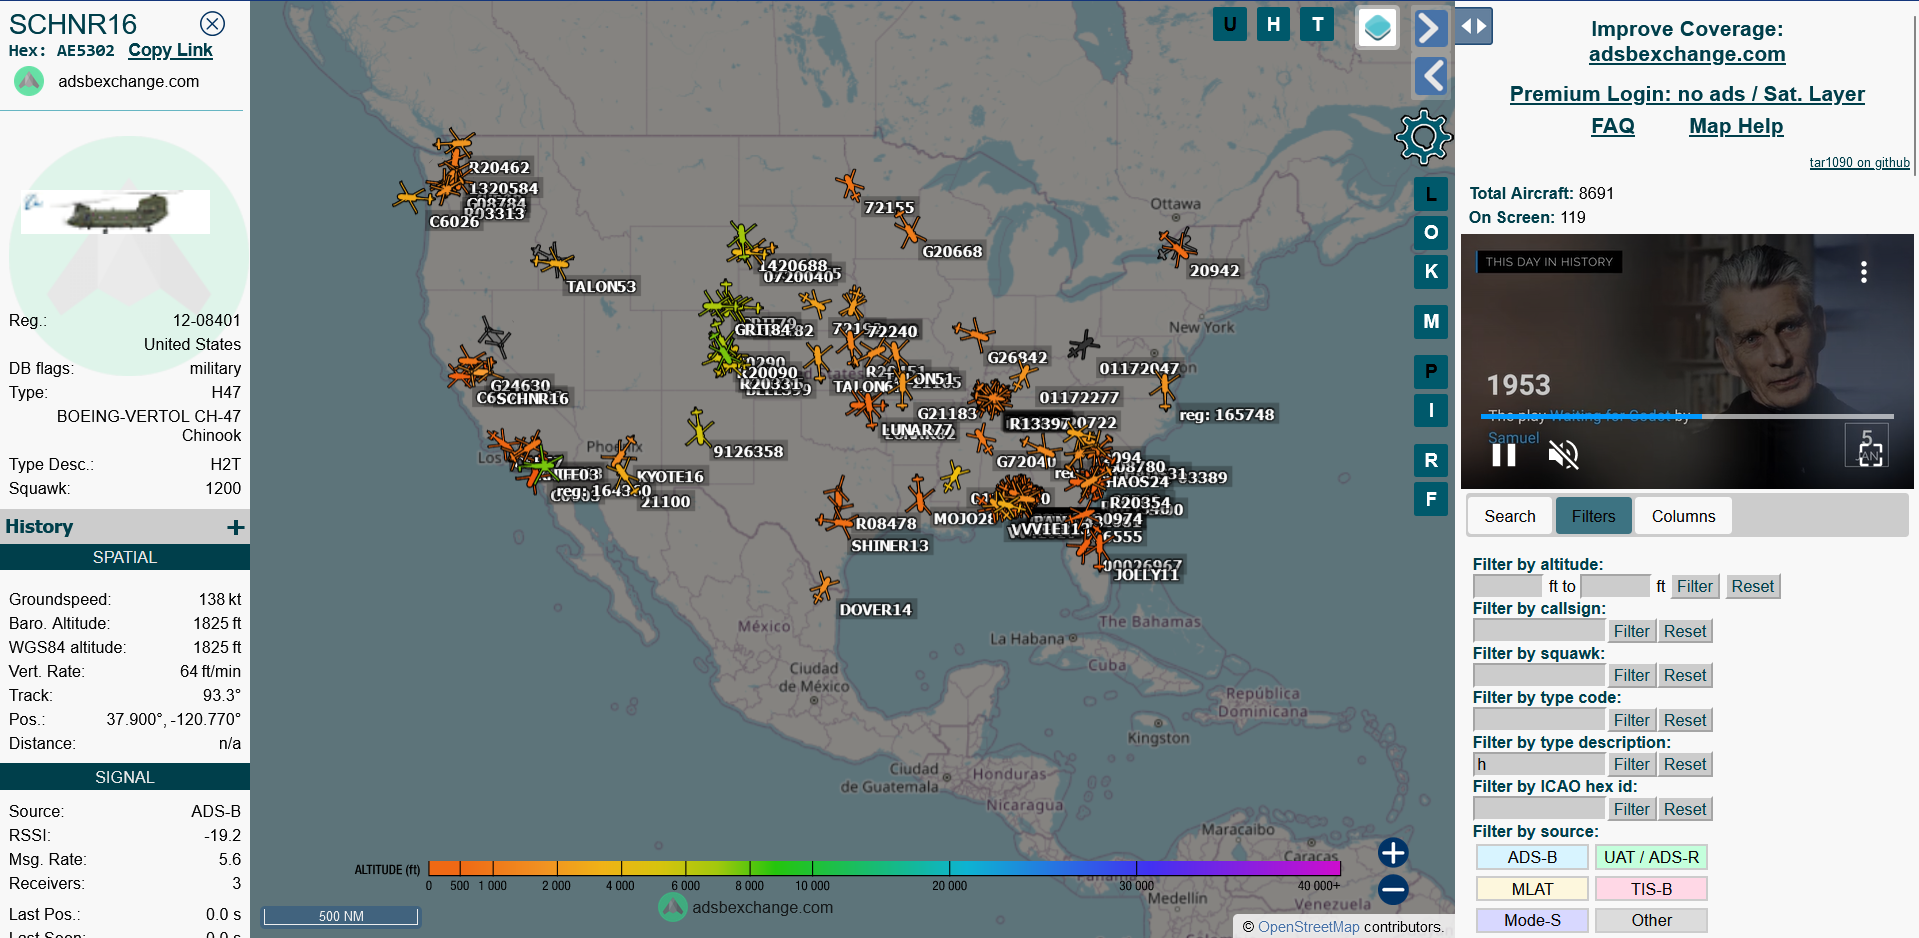
Task: Apply the altitude Filter button
Action: tap(1695, 586)
